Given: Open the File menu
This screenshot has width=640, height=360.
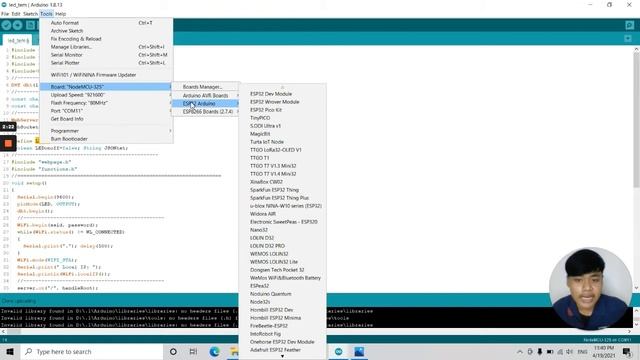Looking at the screenshot, I should [5, 14].
